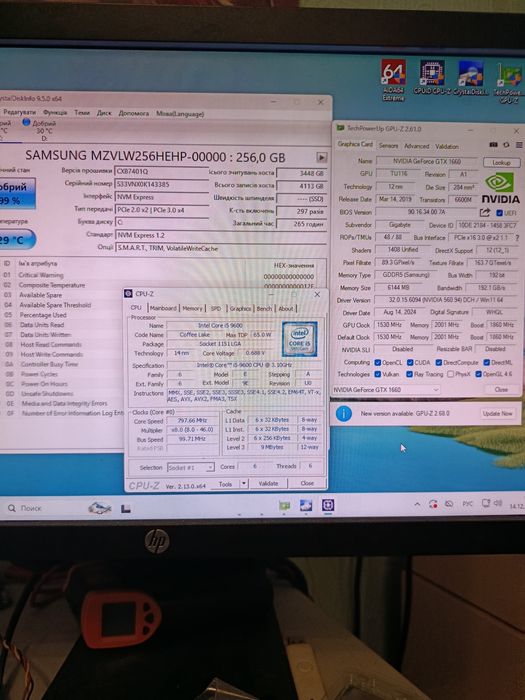Viewport: 525px width, 700px height.
Task: Open the AIDA64 Extreme desktop shortcut
Action: [x=393, y=80]
